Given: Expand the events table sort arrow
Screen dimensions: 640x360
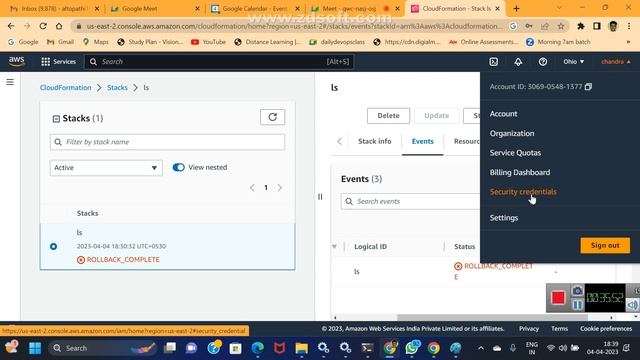Looking at the screenshot, I should pyautogui.click(x=335, y=247).
